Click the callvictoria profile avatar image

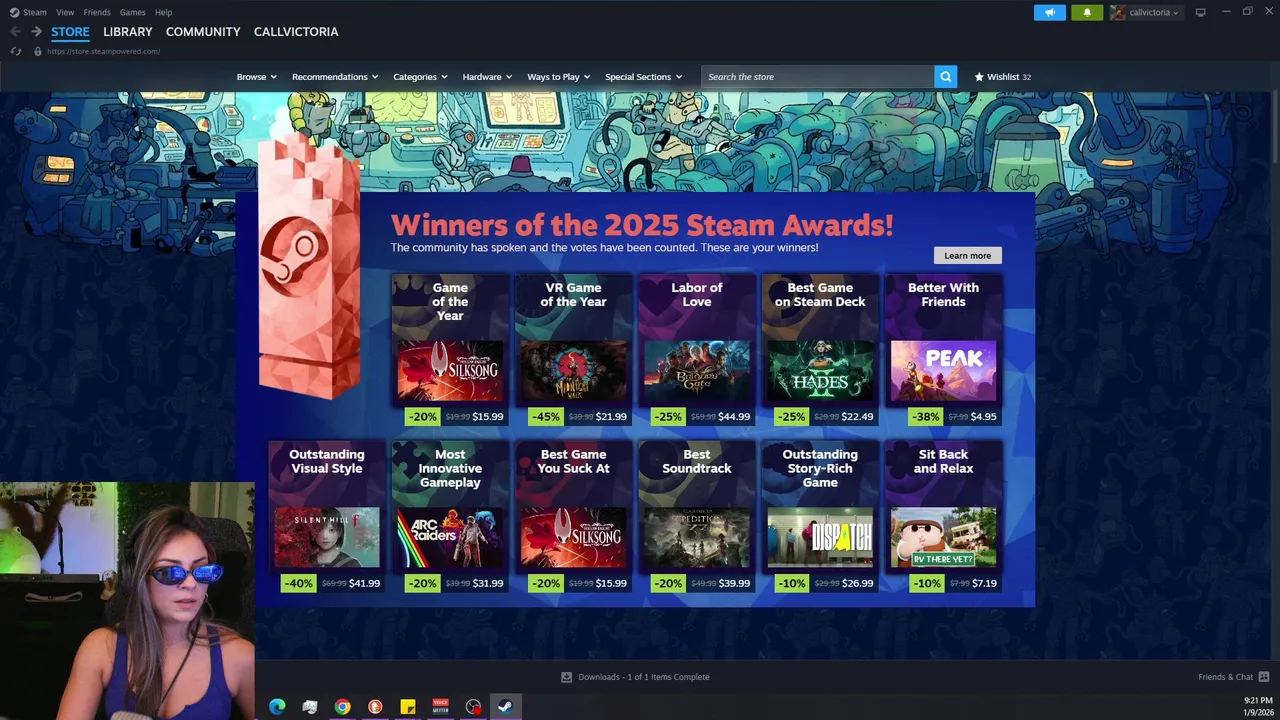1118,12
